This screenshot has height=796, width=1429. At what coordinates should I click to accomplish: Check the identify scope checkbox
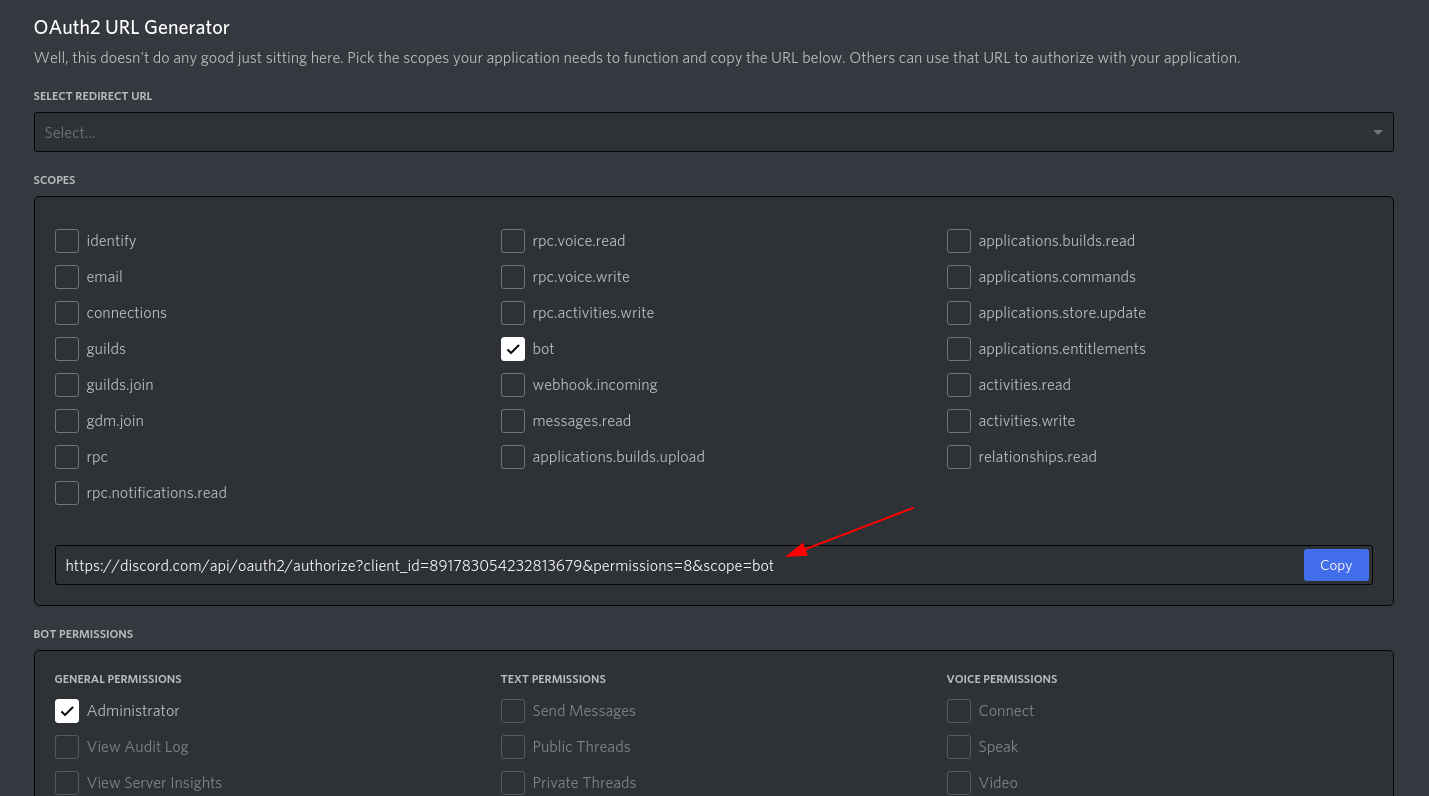coord(67,241)
